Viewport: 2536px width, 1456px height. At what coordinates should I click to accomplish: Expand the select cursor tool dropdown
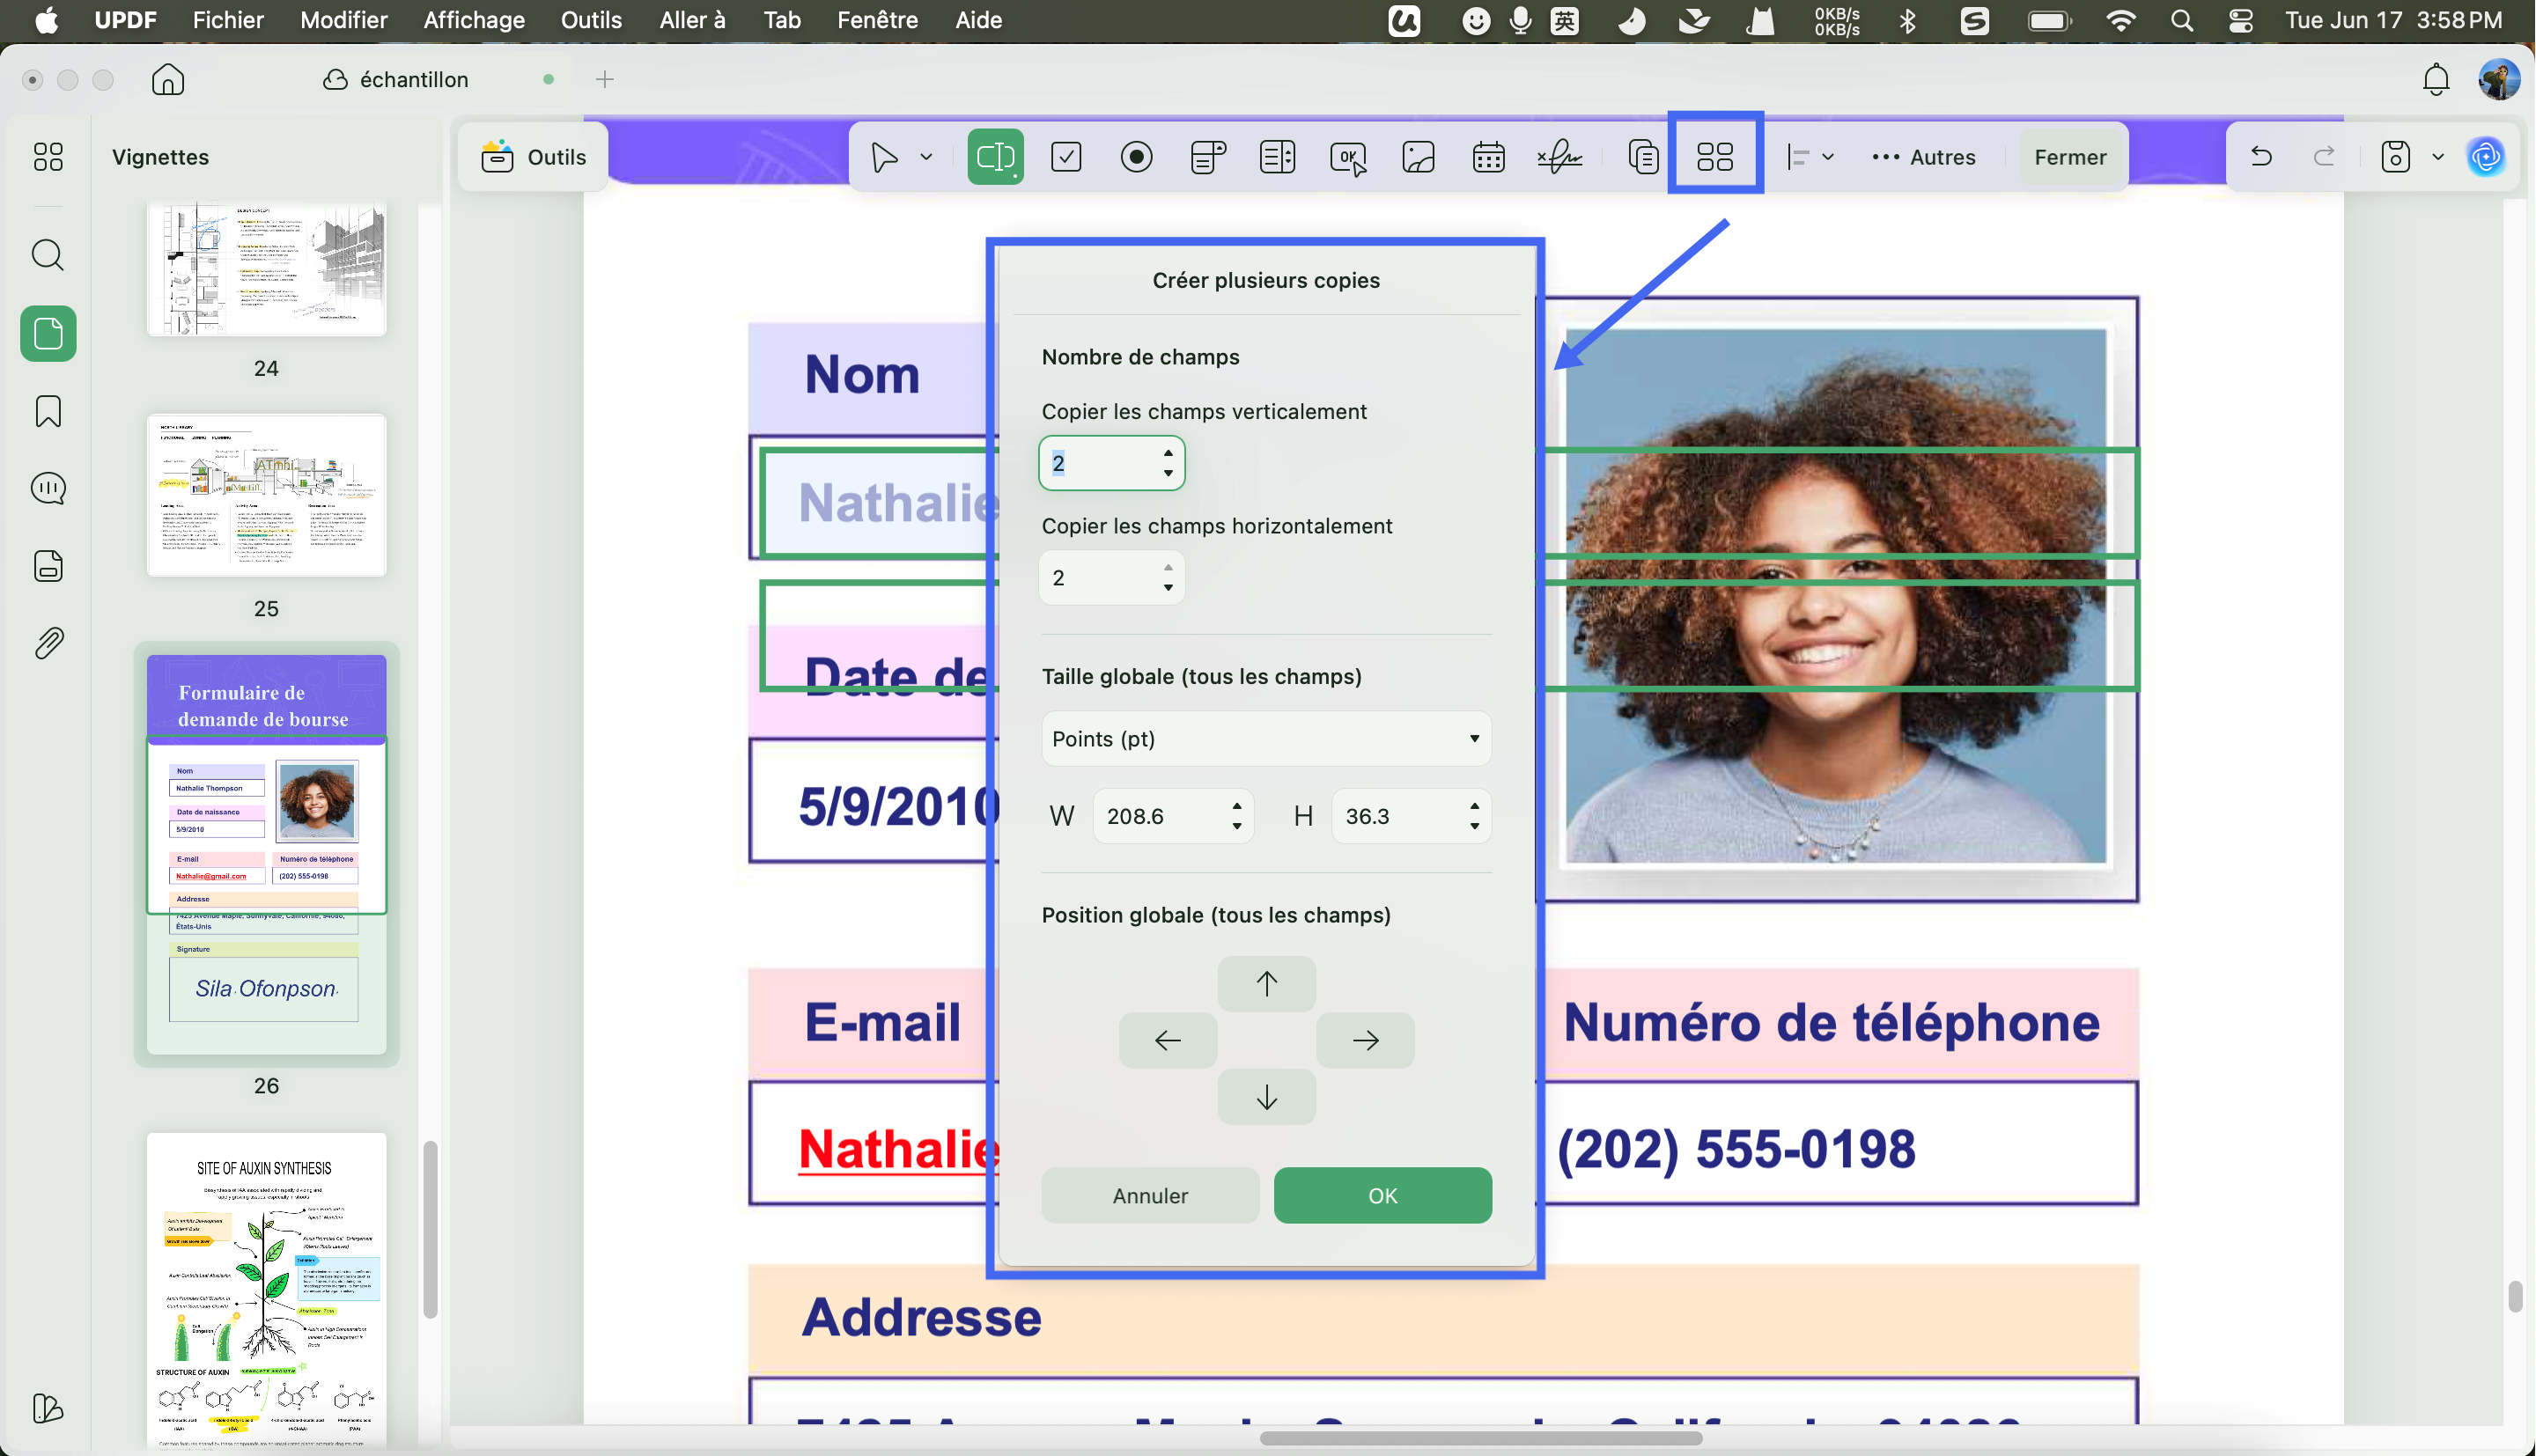coord(926,157)
